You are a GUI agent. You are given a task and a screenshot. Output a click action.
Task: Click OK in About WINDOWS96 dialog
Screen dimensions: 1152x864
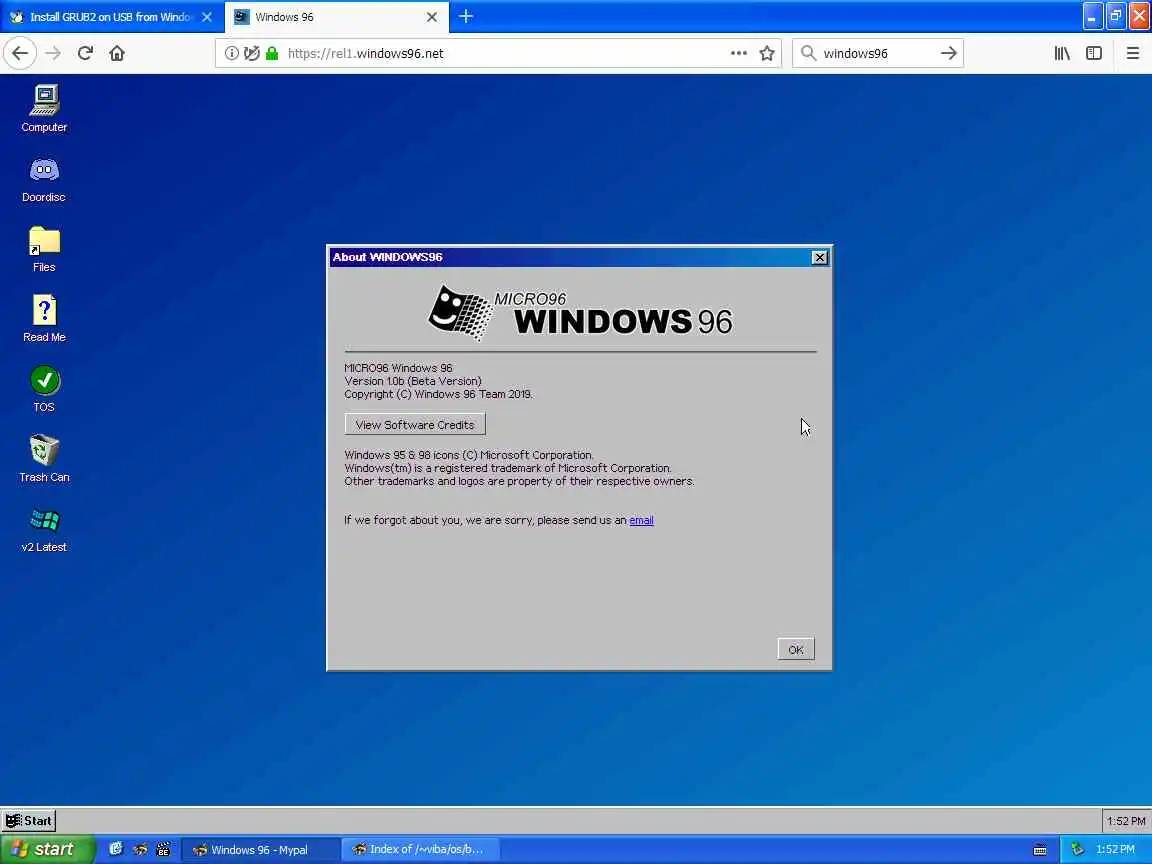pyautogui.click(x=796, y=649)
